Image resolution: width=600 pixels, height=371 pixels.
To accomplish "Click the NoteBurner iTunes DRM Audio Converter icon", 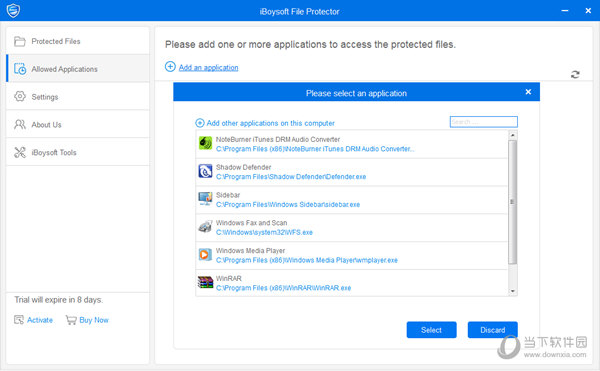I will tap(205, 143).
